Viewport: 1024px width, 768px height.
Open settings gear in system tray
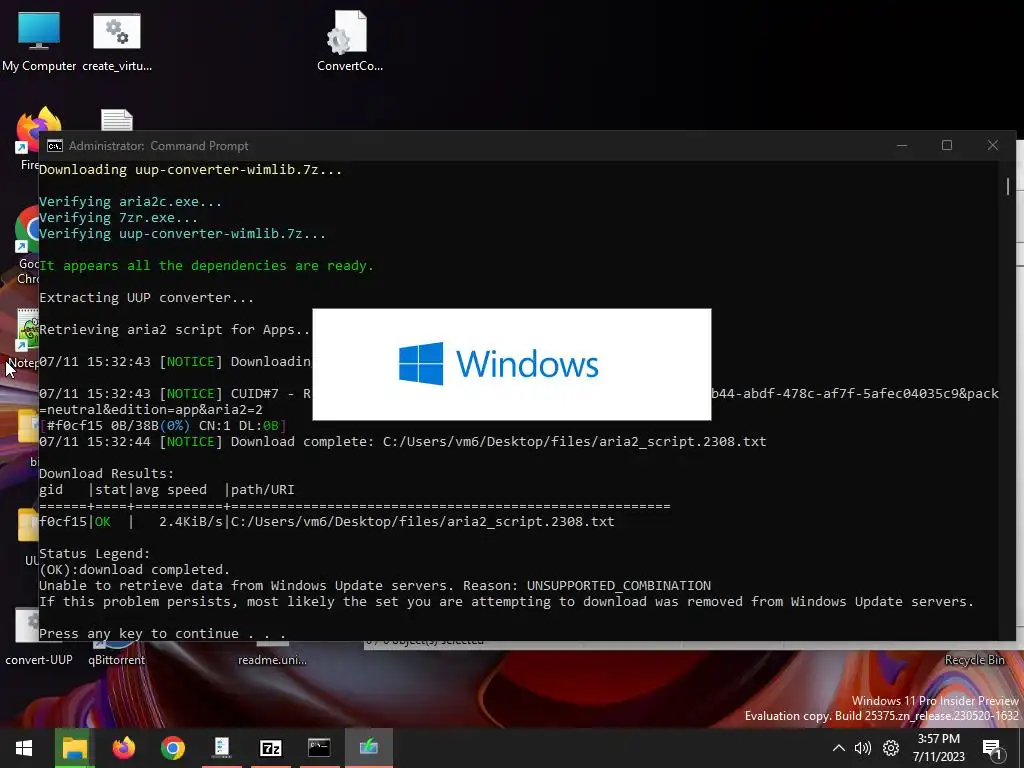(x=891, y=748)
